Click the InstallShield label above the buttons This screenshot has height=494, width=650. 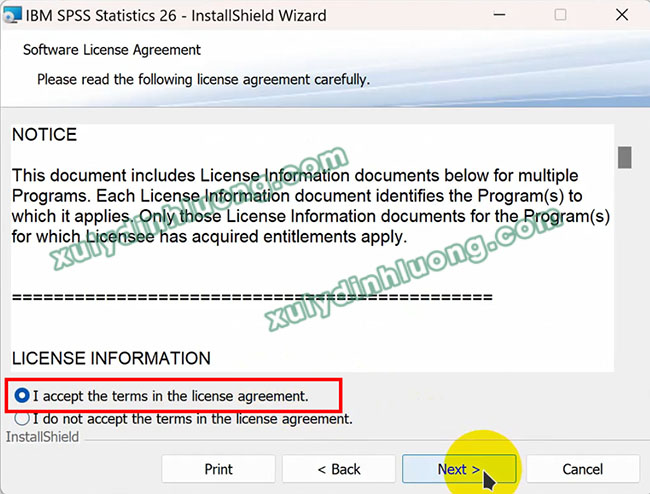click(42, 437)
